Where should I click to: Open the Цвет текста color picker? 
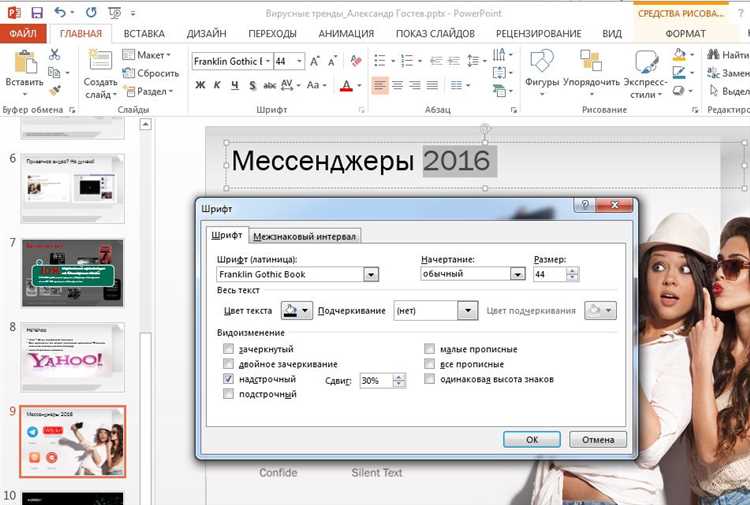(x=297, y=310)
